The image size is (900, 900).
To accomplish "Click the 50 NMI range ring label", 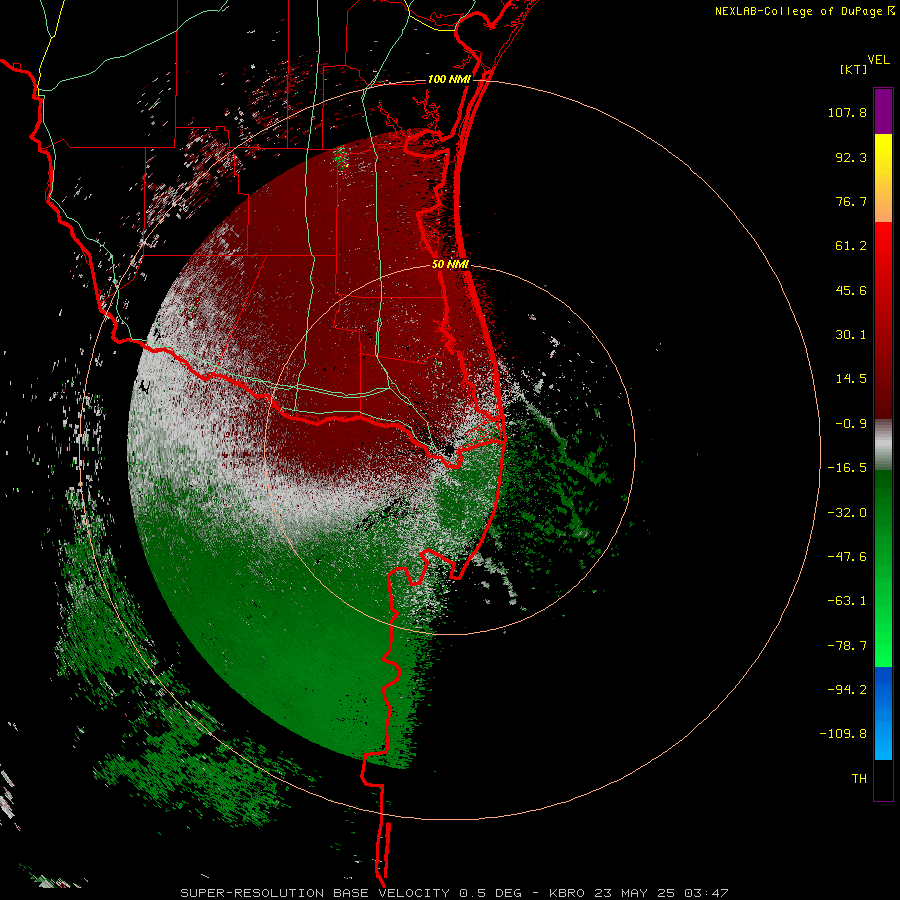I will tap(451, 264).
